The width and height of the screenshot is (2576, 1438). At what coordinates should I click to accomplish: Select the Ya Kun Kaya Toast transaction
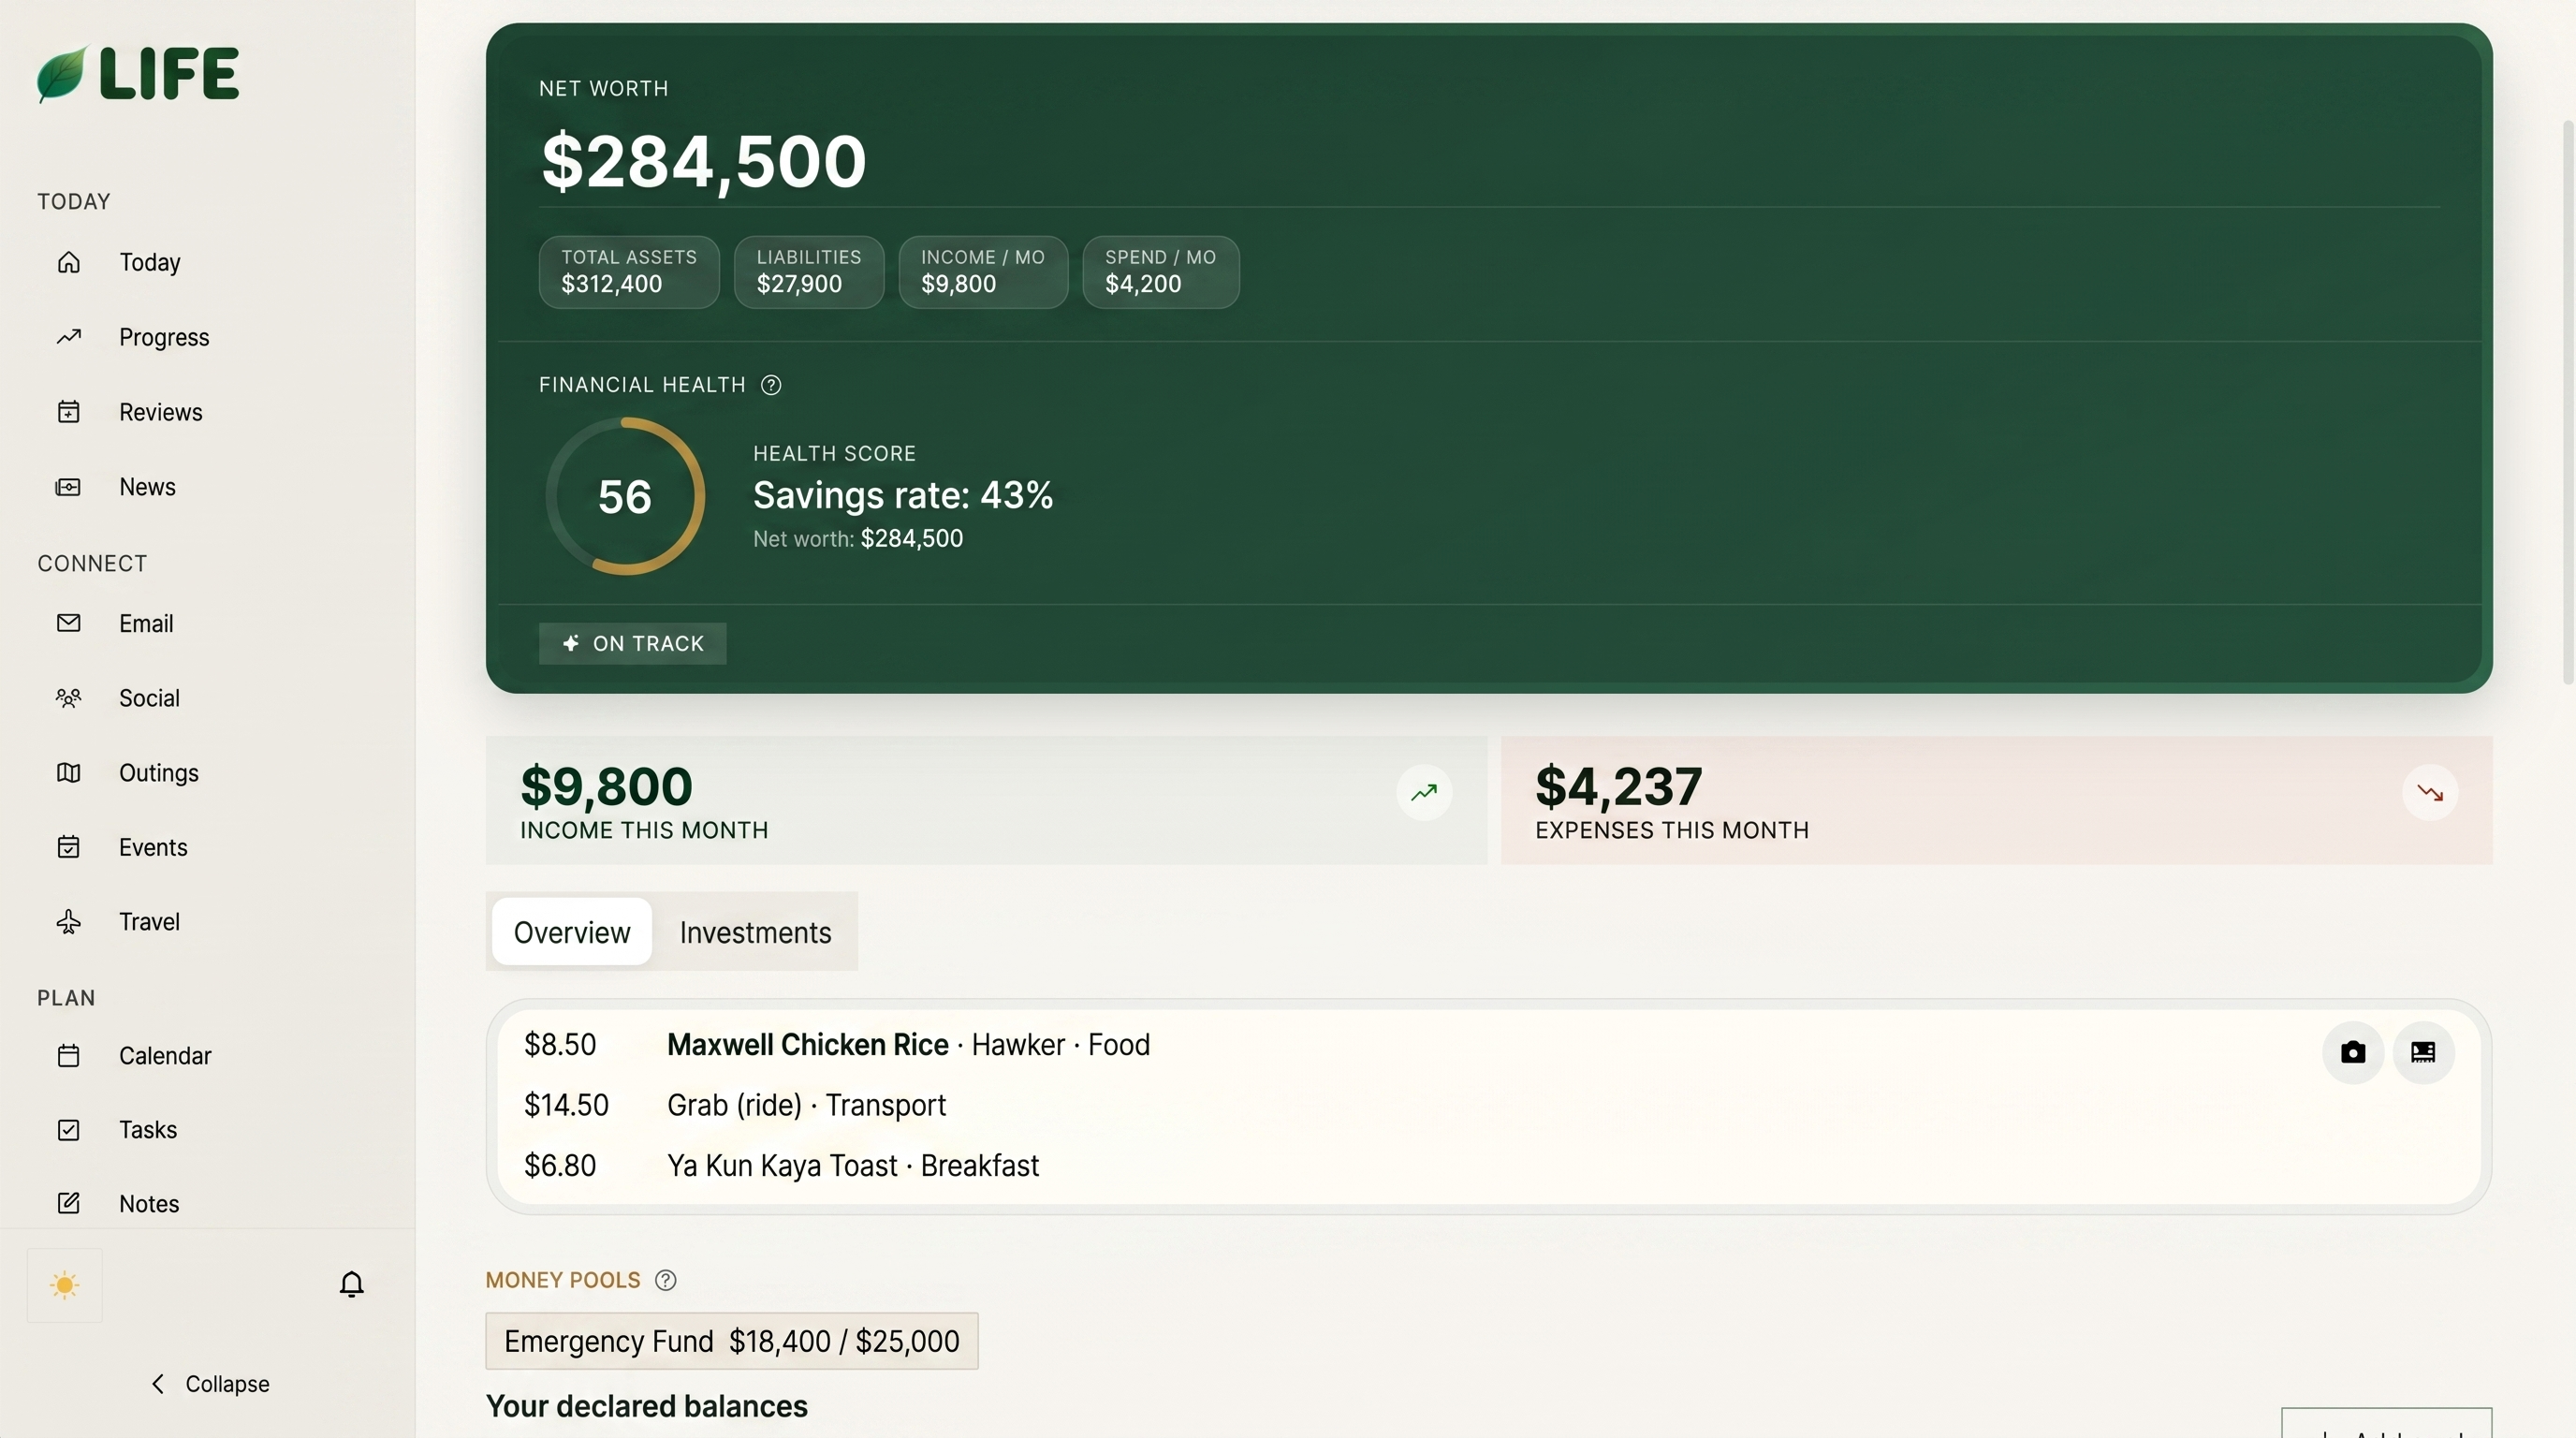click(x=853, y=1166)
